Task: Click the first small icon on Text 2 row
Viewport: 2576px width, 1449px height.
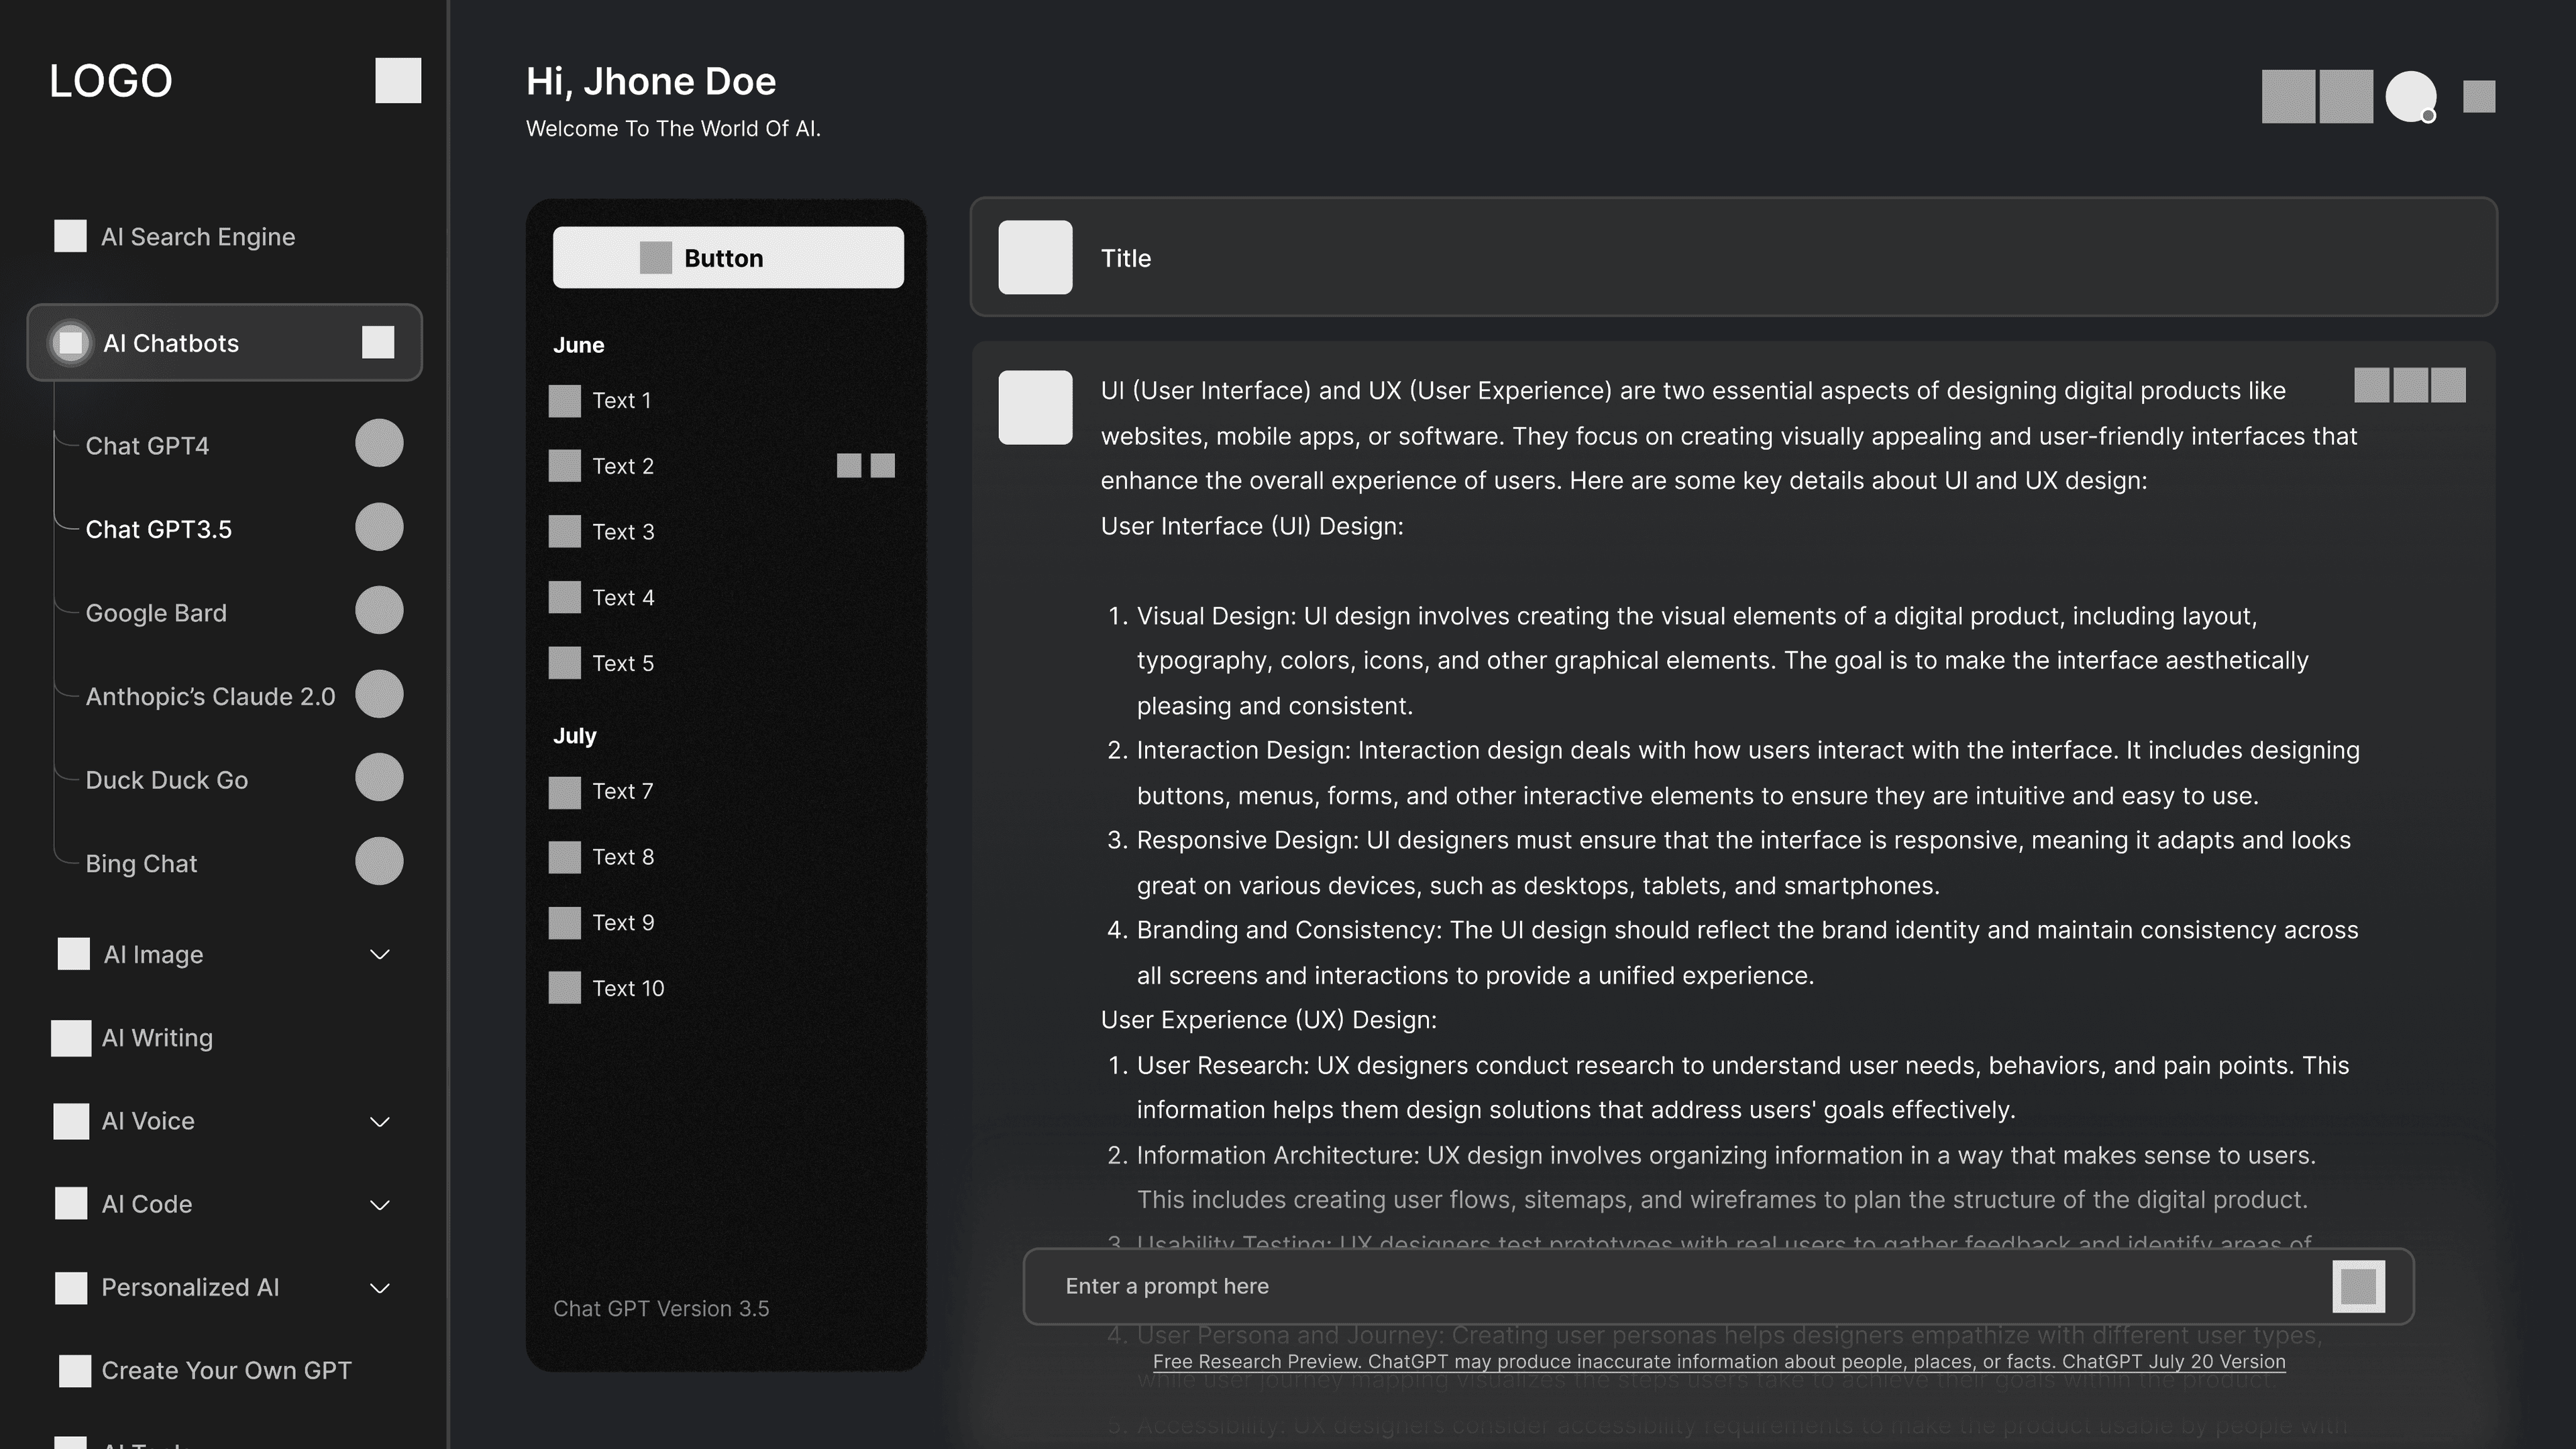Action: tap(849, 465)
